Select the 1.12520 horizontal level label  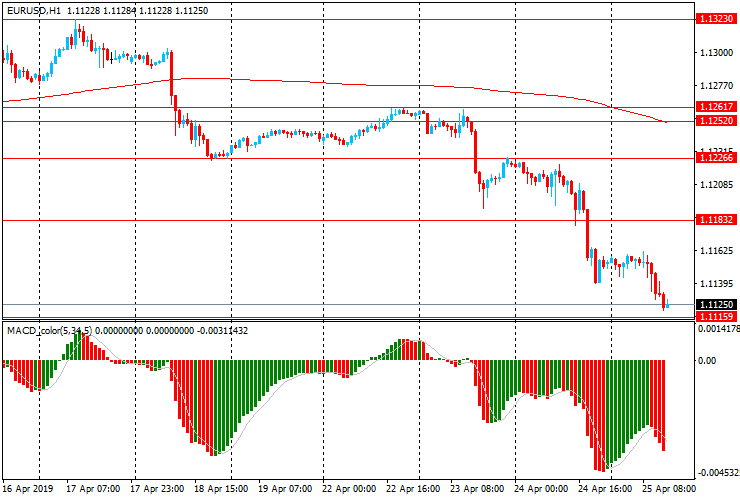[x=717, y=121]
